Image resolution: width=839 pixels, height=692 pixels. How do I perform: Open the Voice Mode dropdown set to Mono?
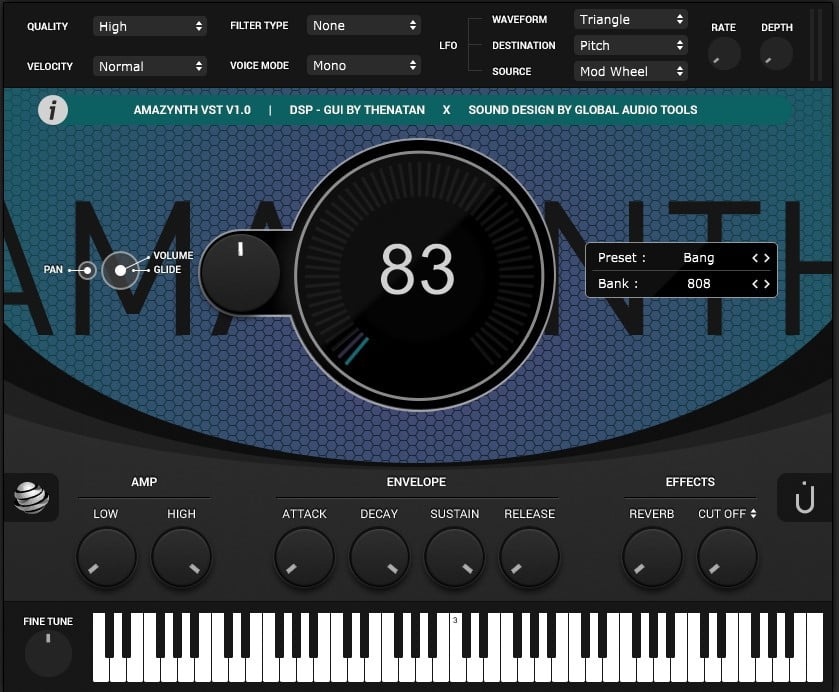(x=363, y=65)
